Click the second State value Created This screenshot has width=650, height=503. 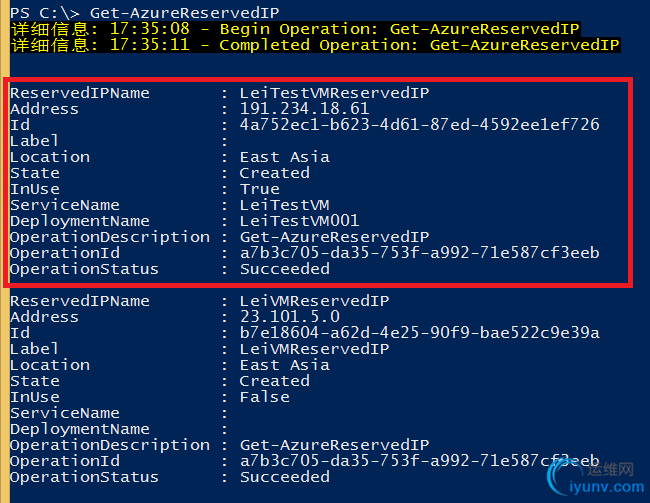pyautogui.click(x=274, y=381)
